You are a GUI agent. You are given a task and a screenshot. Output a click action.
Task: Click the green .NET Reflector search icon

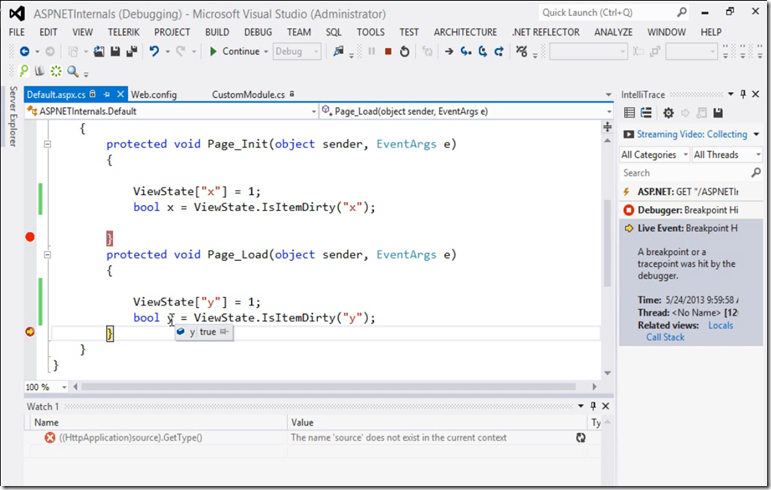pyautogui.click(x=24, y=71)
